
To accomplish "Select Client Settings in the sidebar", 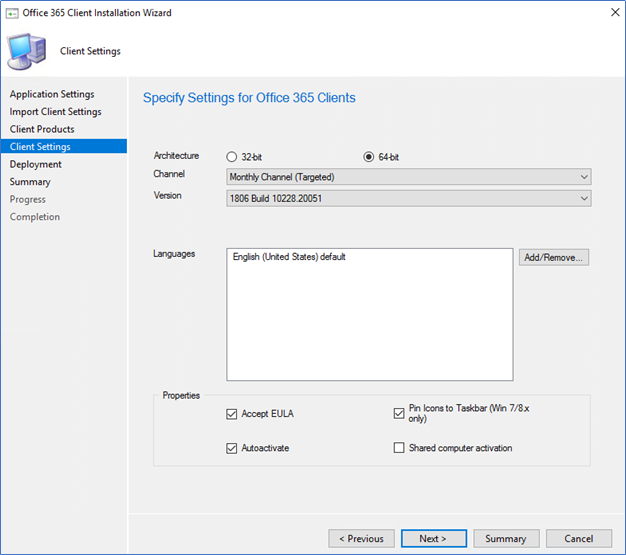I will click(64, 147).
